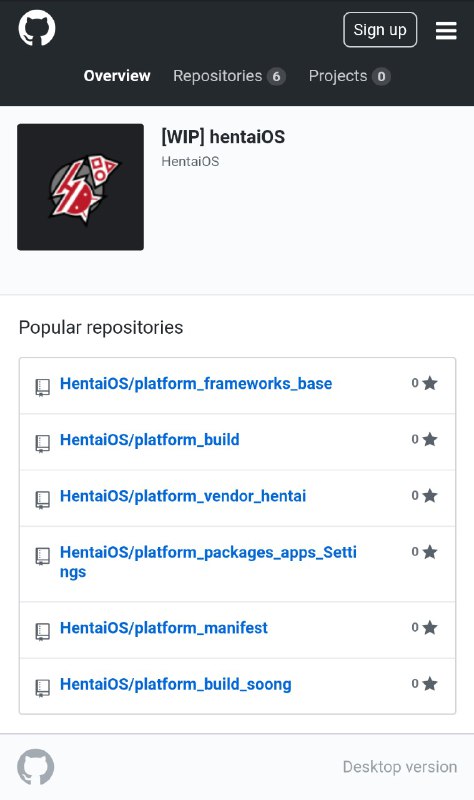
Task: Click the Sign up button
Action: point(380,30)
